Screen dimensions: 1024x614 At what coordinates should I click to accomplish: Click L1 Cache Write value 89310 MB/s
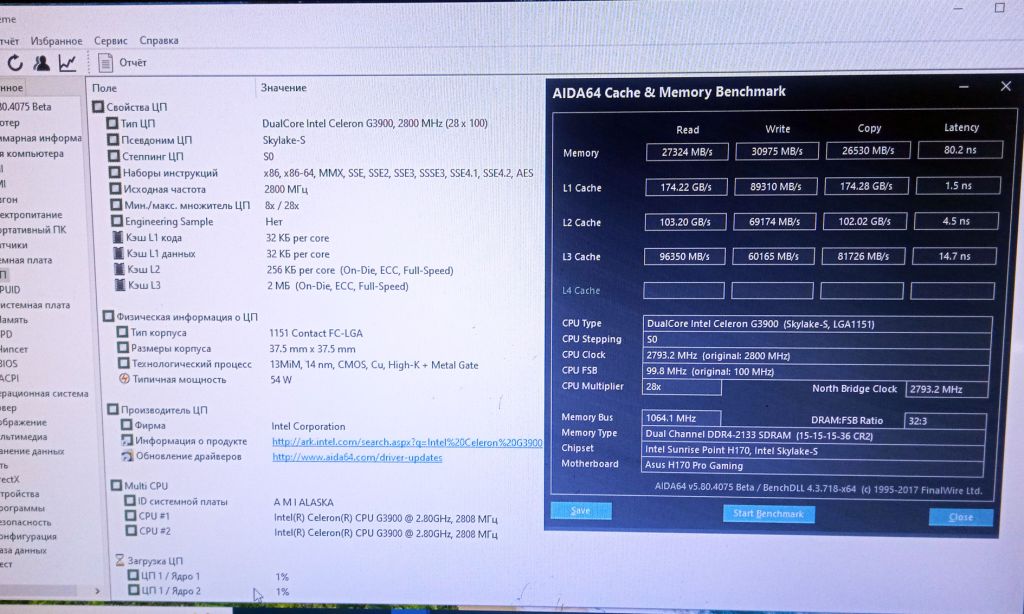[x=776, y=186]
